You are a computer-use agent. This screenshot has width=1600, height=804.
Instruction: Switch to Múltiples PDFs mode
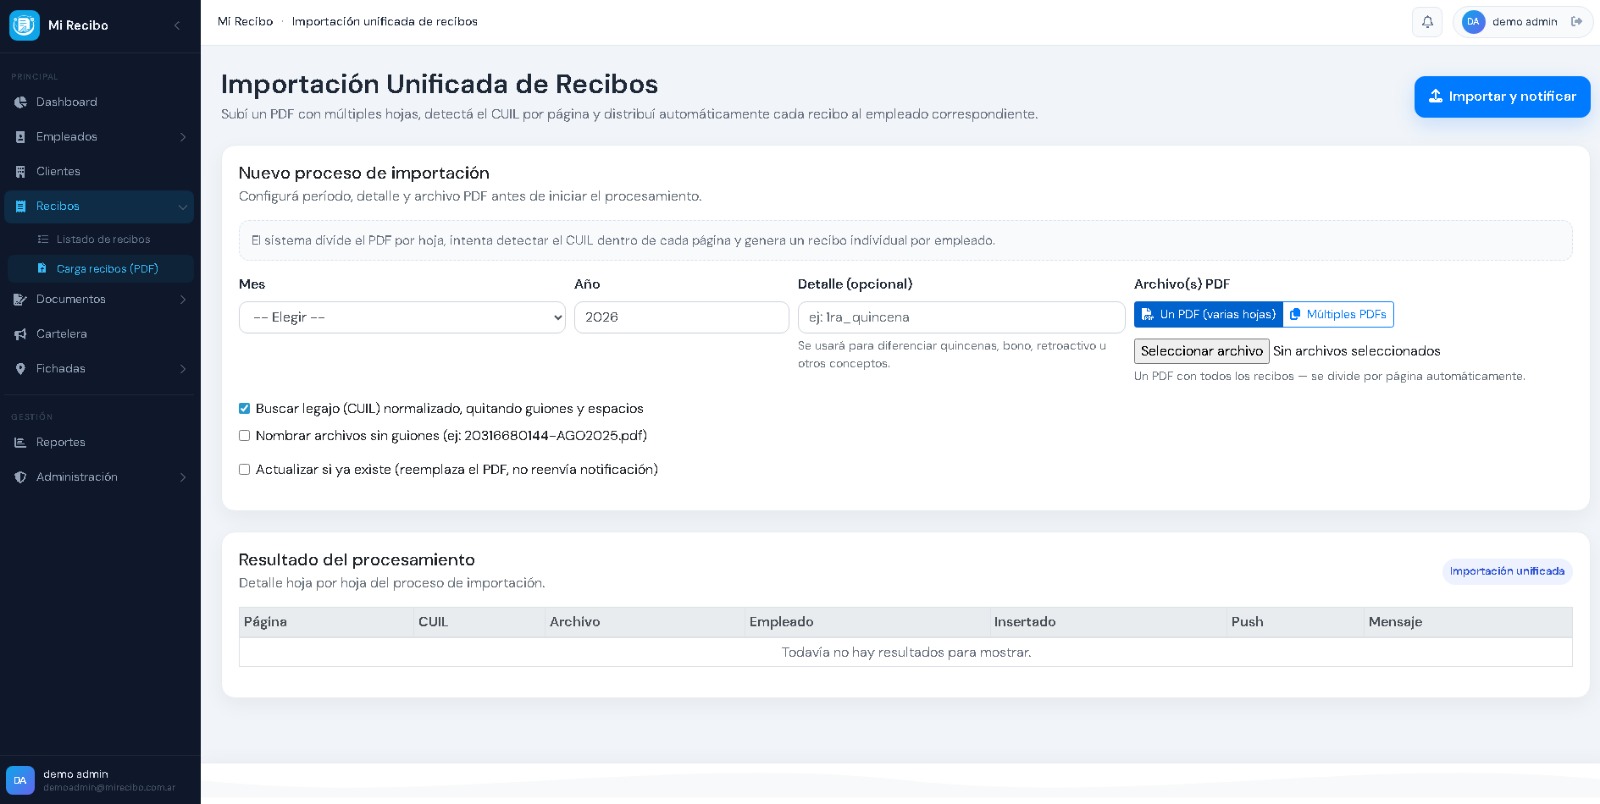tap(1338, 314)
